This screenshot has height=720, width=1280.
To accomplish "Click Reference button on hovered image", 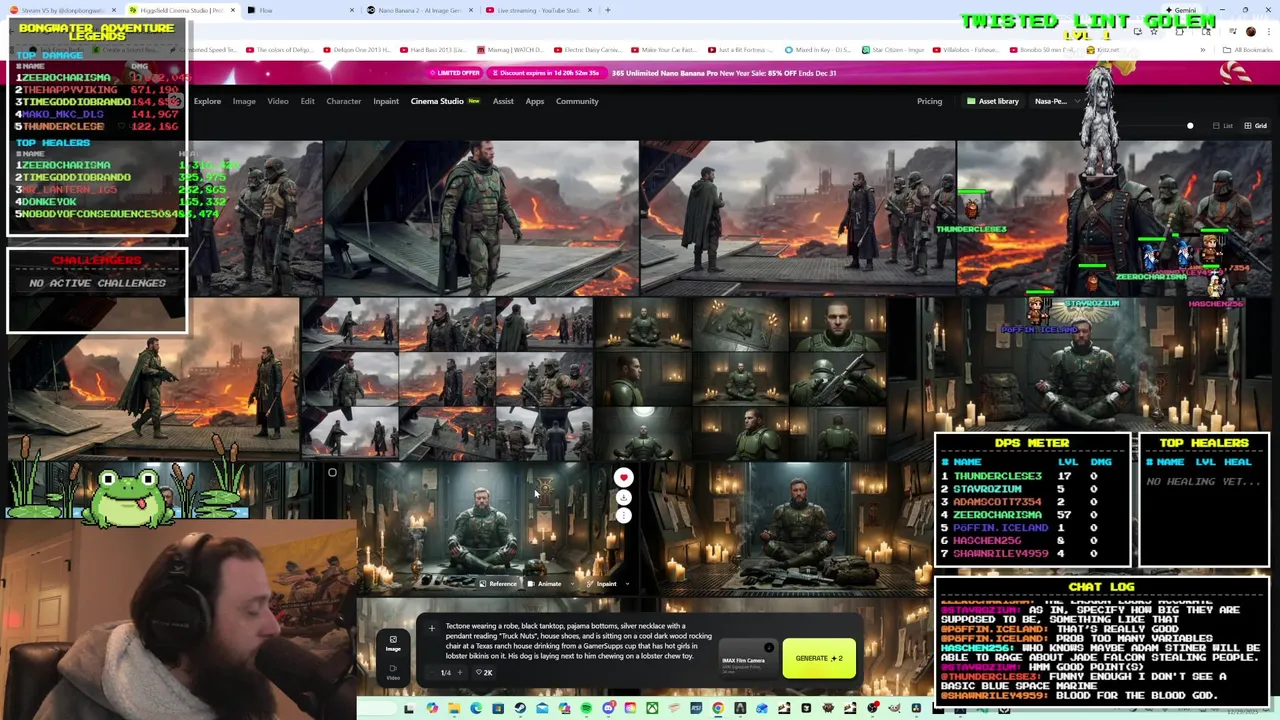I will tap(498, 584).
